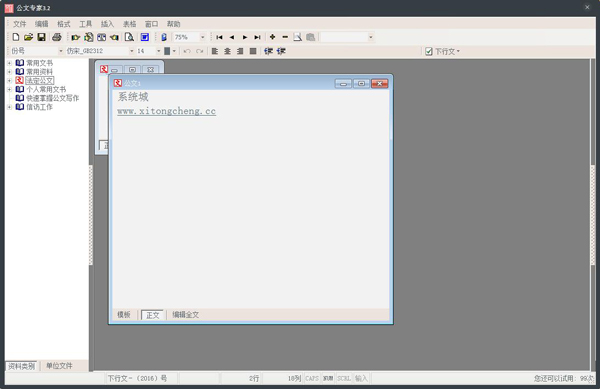Open the 帮助 menu
Image resolution: width=600 pixels, height=389 pixels.
pyautogui.click(x=173, y=24)
